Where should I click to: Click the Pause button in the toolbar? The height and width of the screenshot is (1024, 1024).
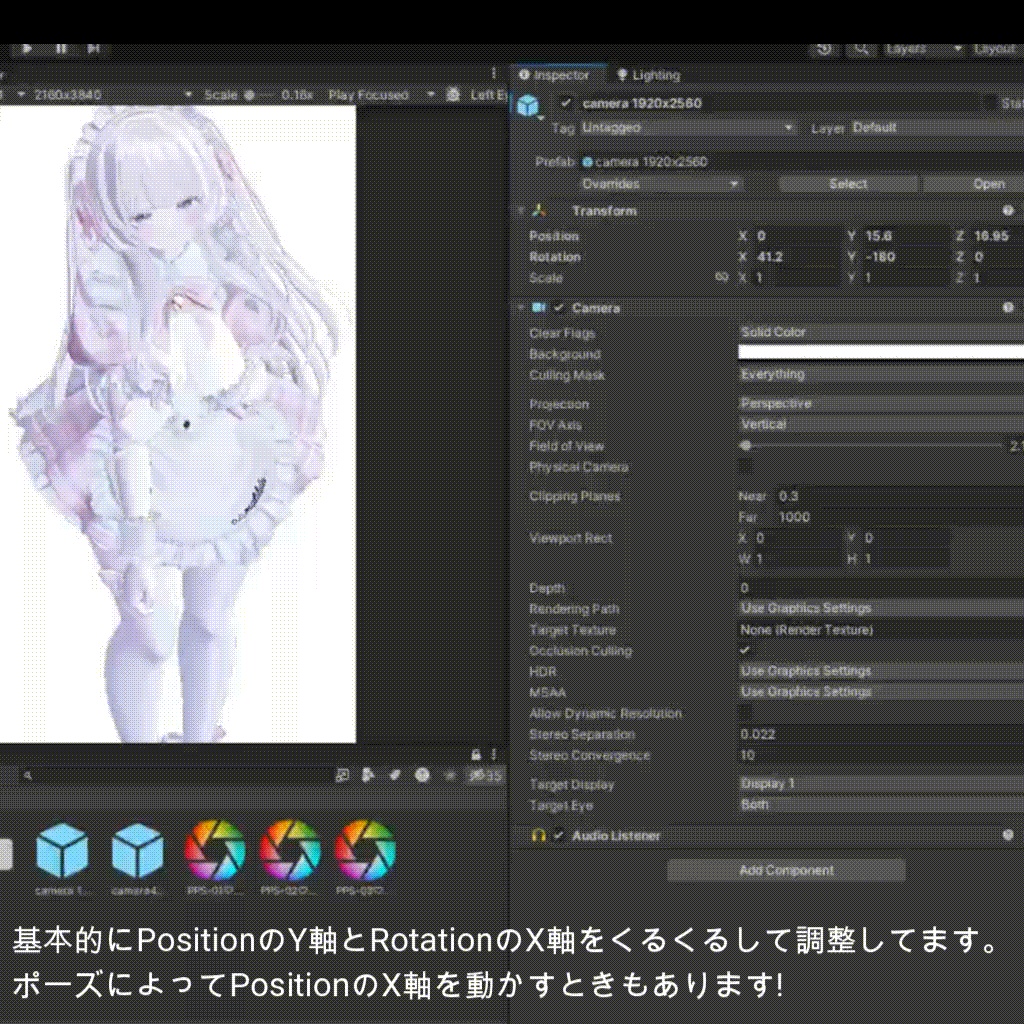61,48
